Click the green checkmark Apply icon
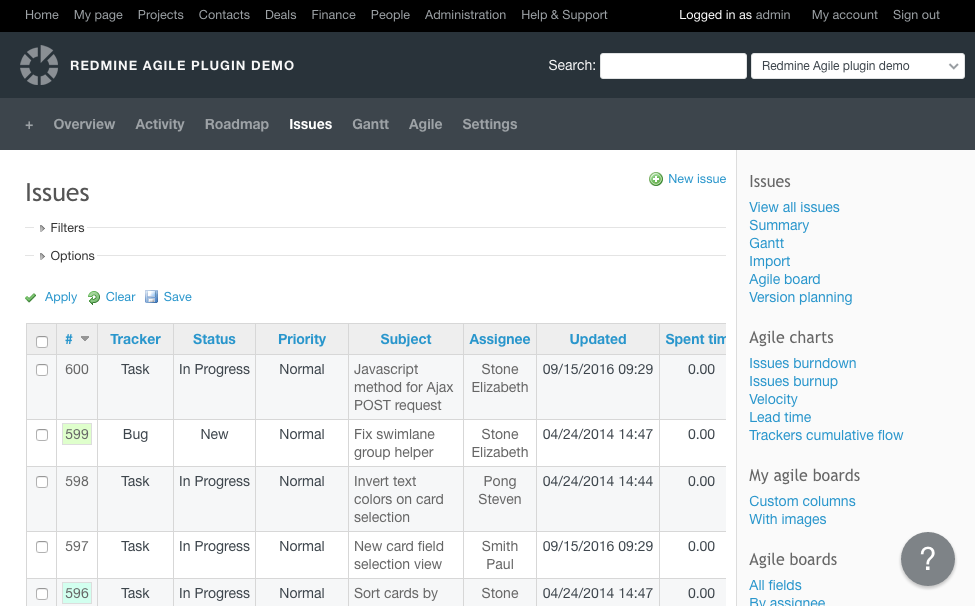975x606 pixels. point(31,297)
